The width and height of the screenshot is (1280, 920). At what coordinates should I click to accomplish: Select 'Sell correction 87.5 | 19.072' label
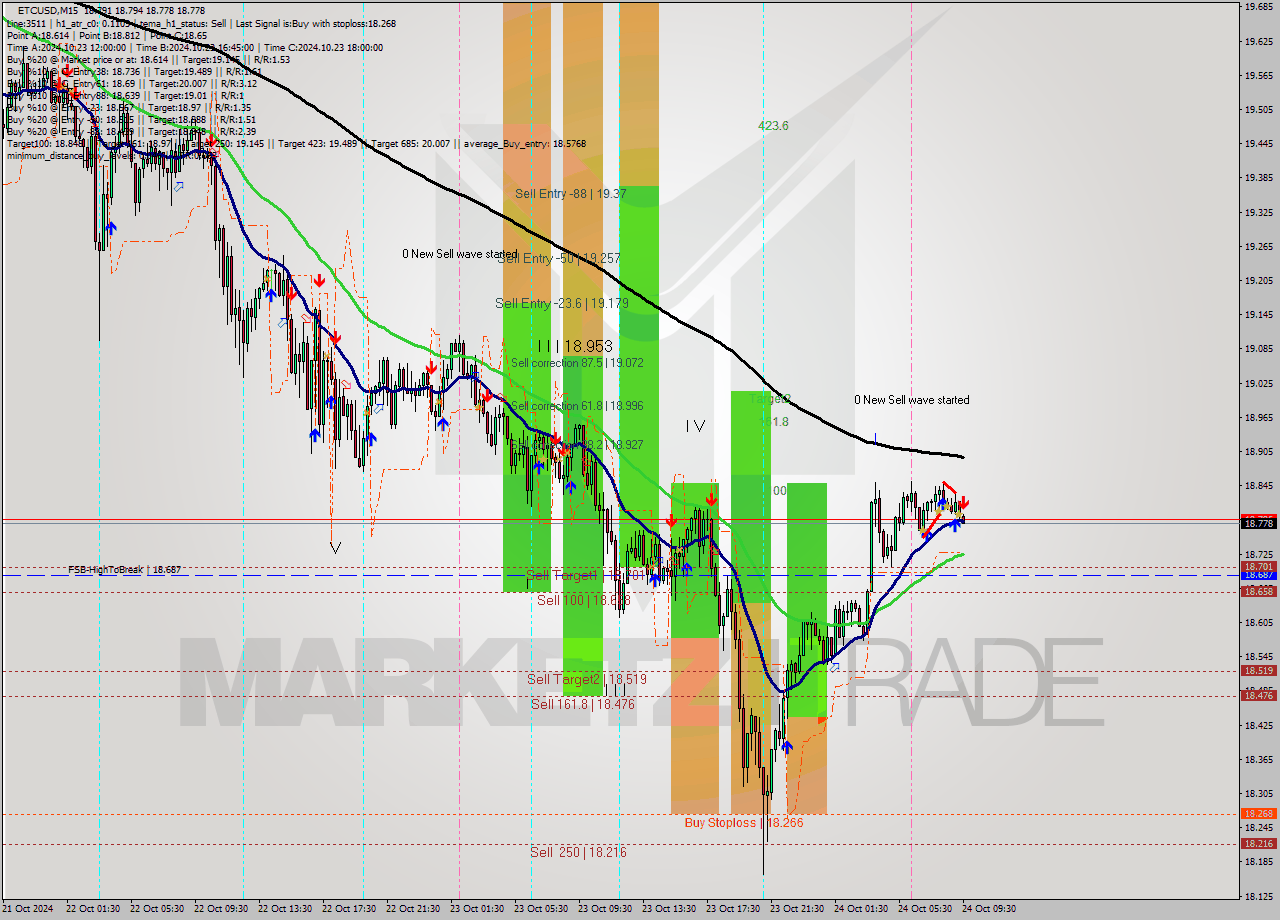click(x=577, y=363)
